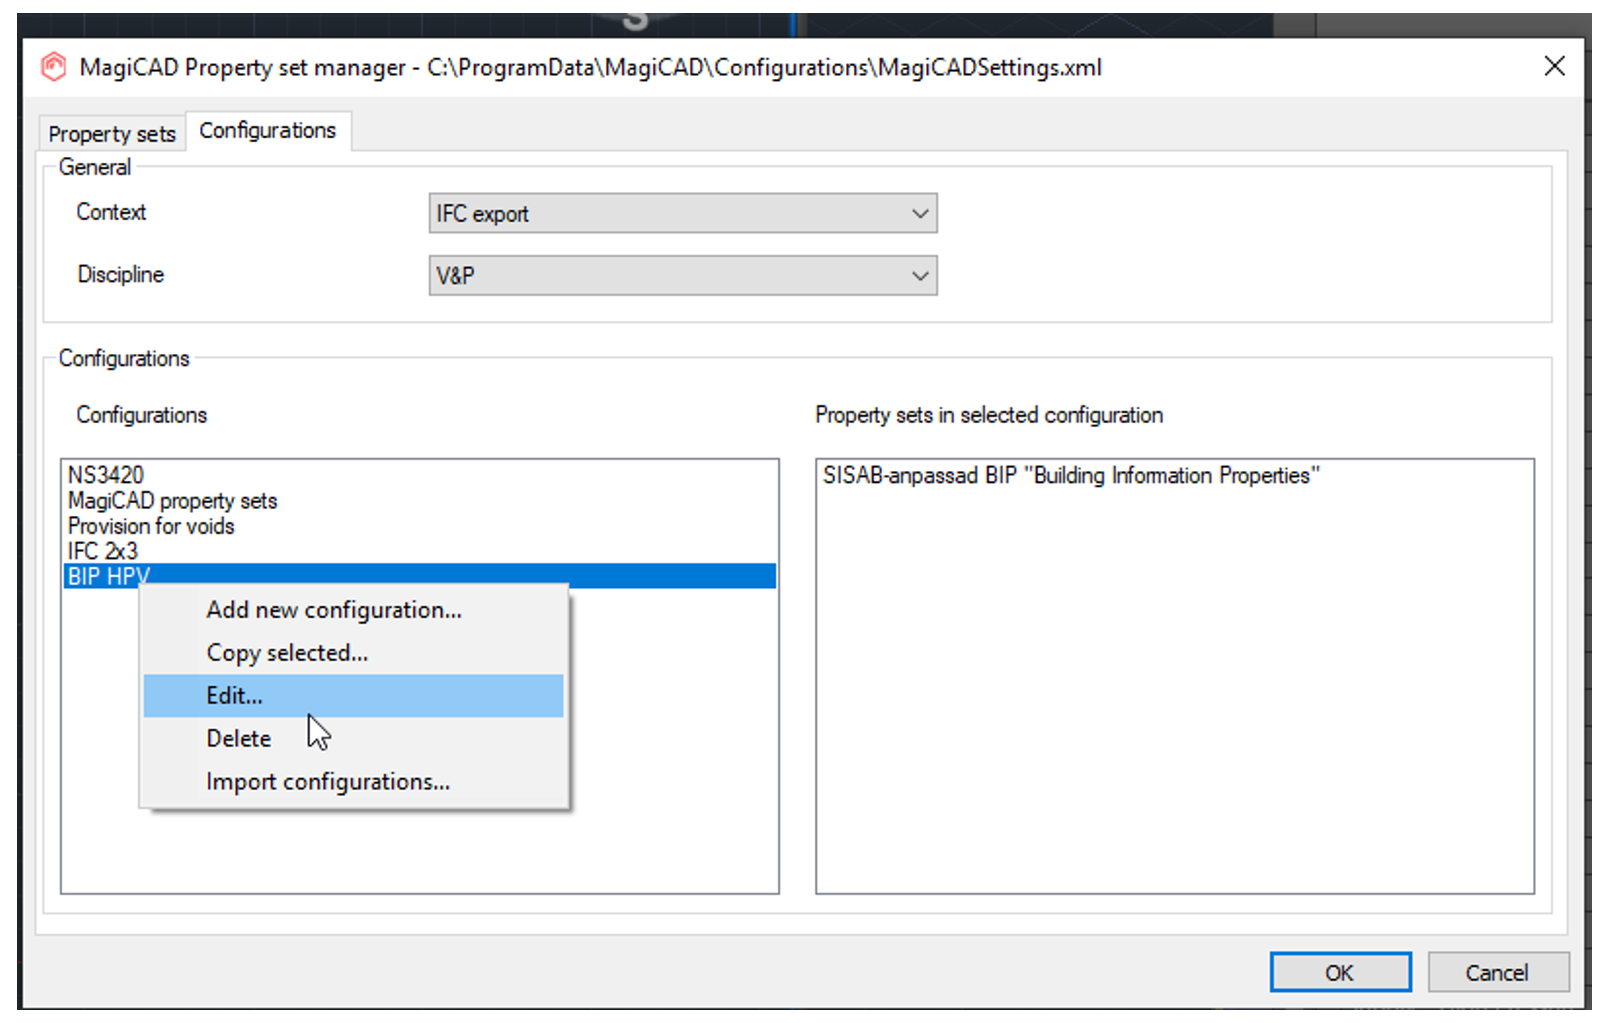Viewport: 1606px width, 1023px height.
Task: Select SISAB-anpassad BIP property set entry
Action: coord(1174,475)
